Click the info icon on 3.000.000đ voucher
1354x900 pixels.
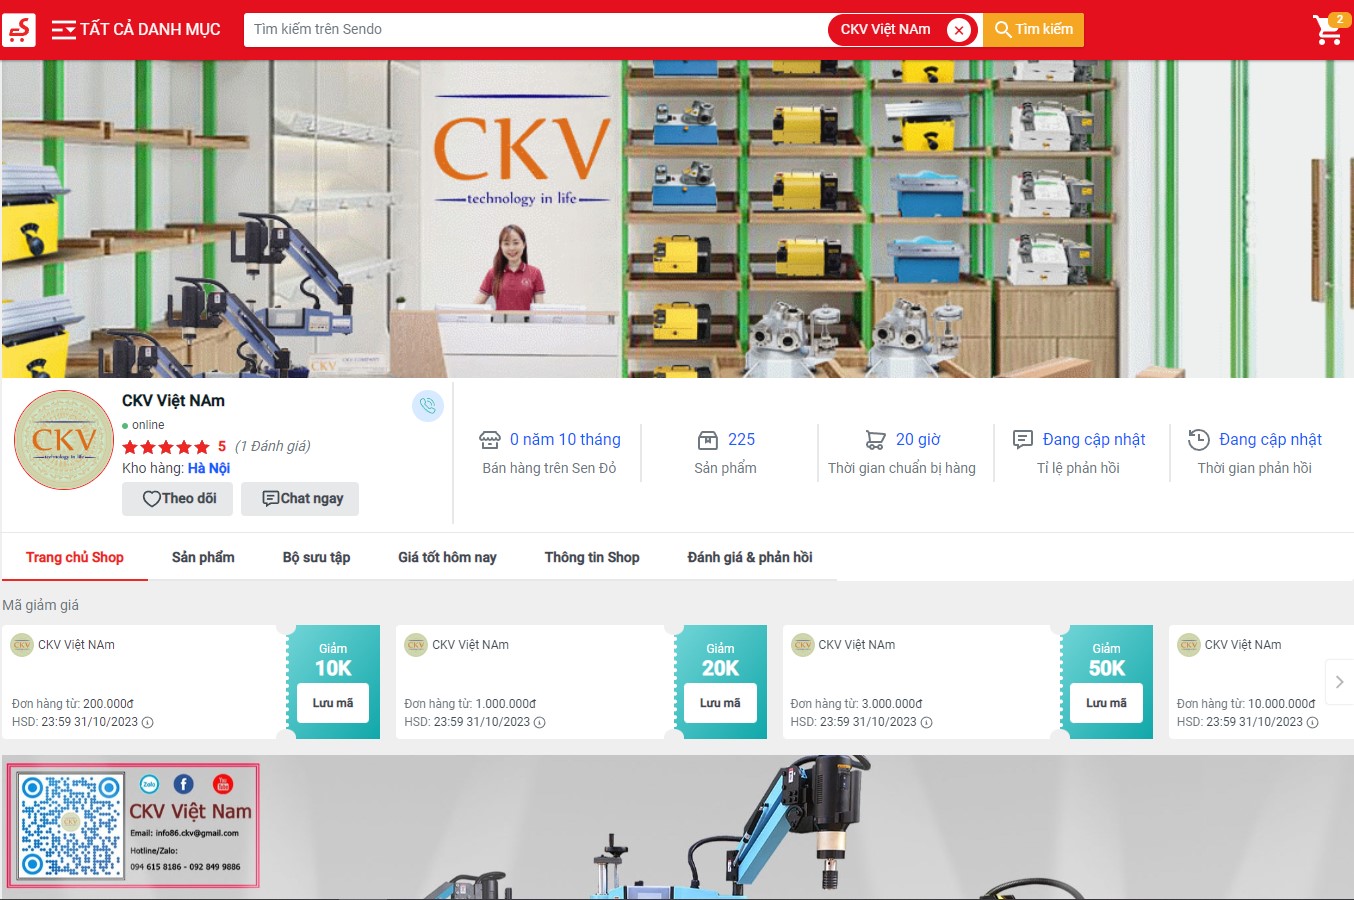pos(926,722)
